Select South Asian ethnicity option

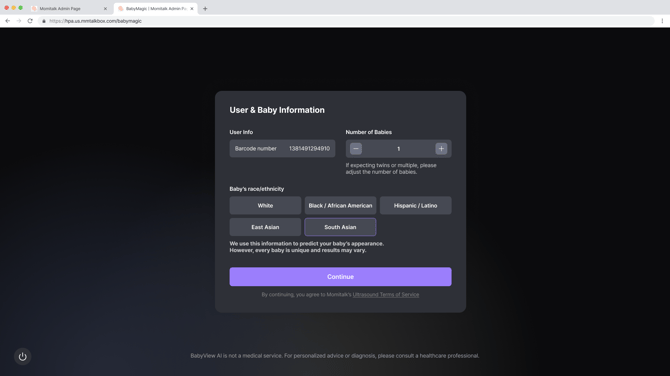[x=340, y=227]
